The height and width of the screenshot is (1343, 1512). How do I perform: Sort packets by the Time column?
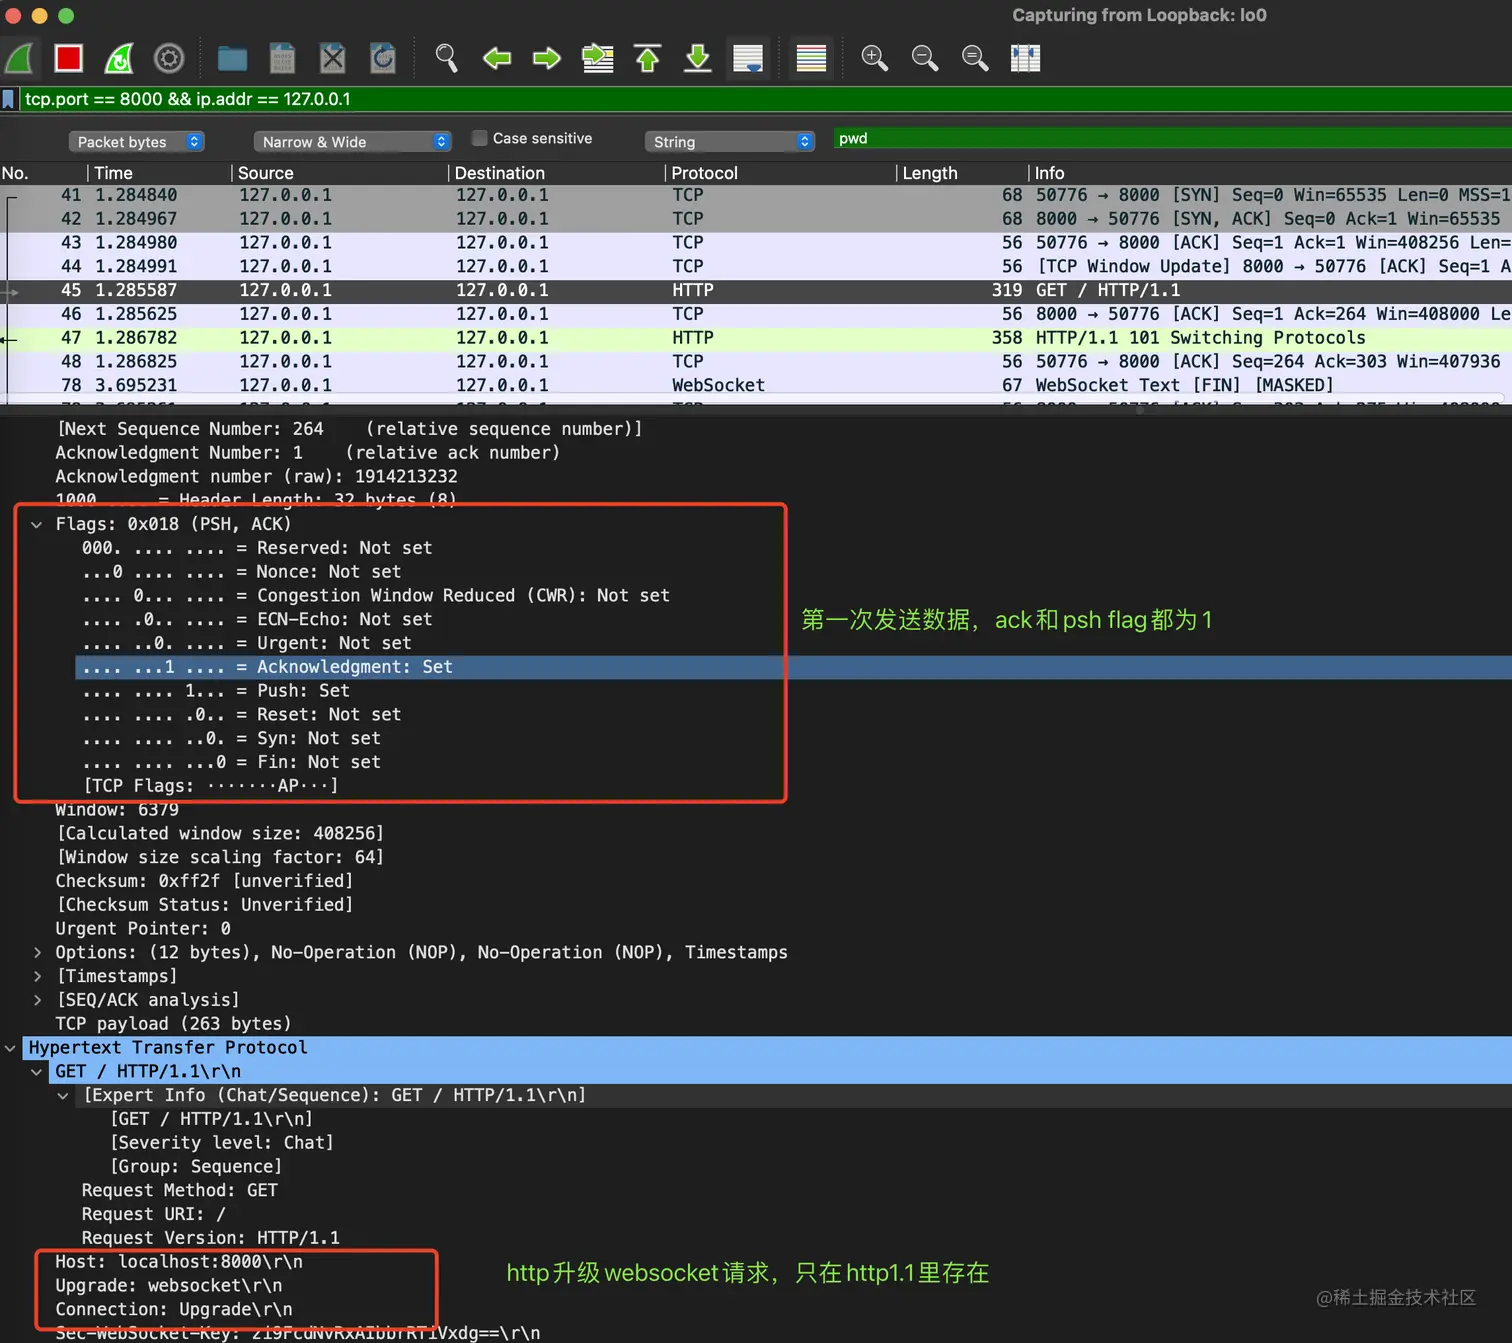[160, 173]
